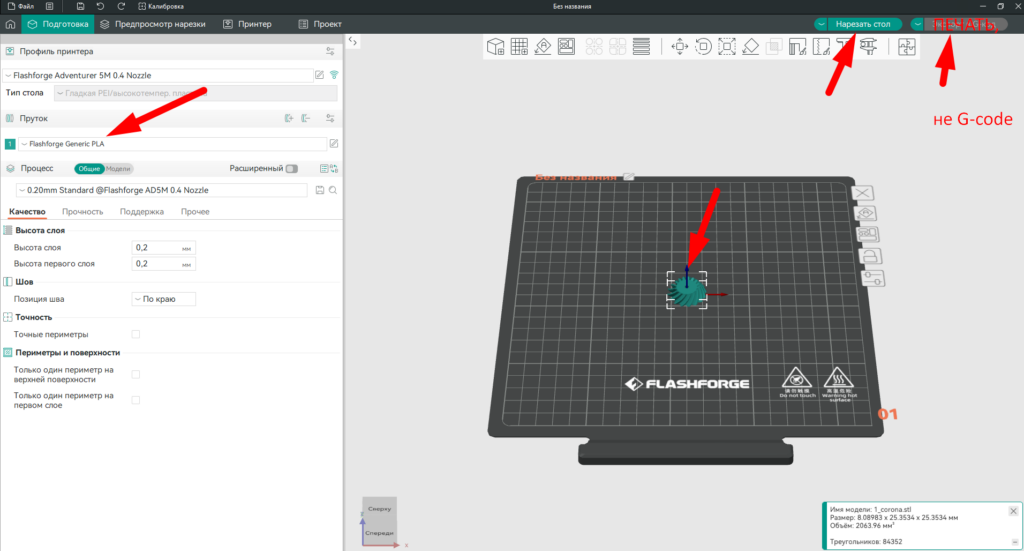Select the Scale tool in the toolbar
The width and height of the screenshot is (1024, 551).
tap(727, 46)
